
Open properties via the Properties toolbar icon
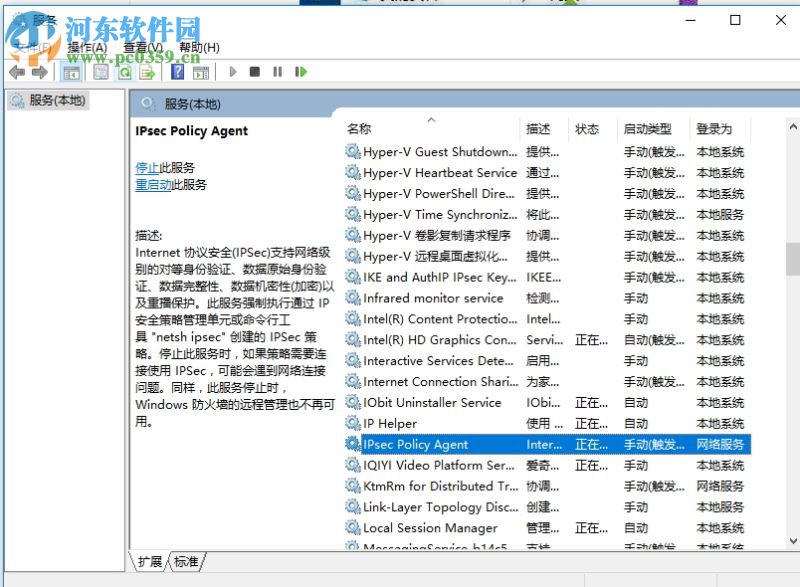[x=99, y=72]
